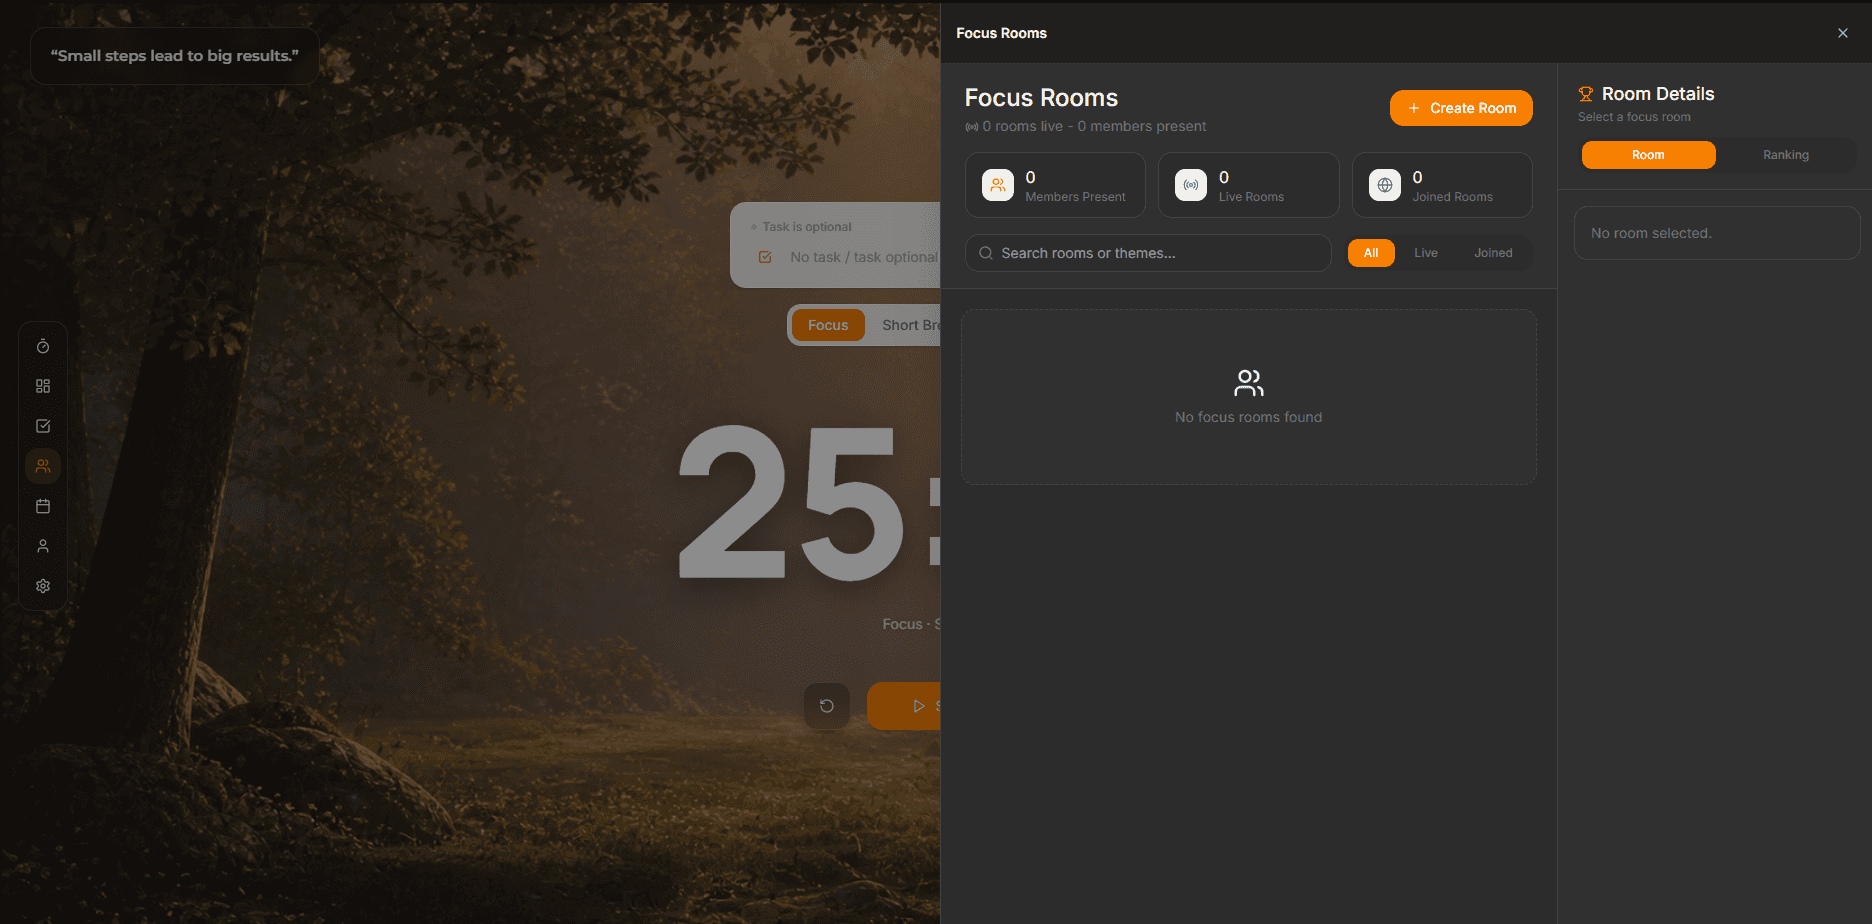Select the Focus timer mode
The image size is (1872, 924).
tap(828, 325)
